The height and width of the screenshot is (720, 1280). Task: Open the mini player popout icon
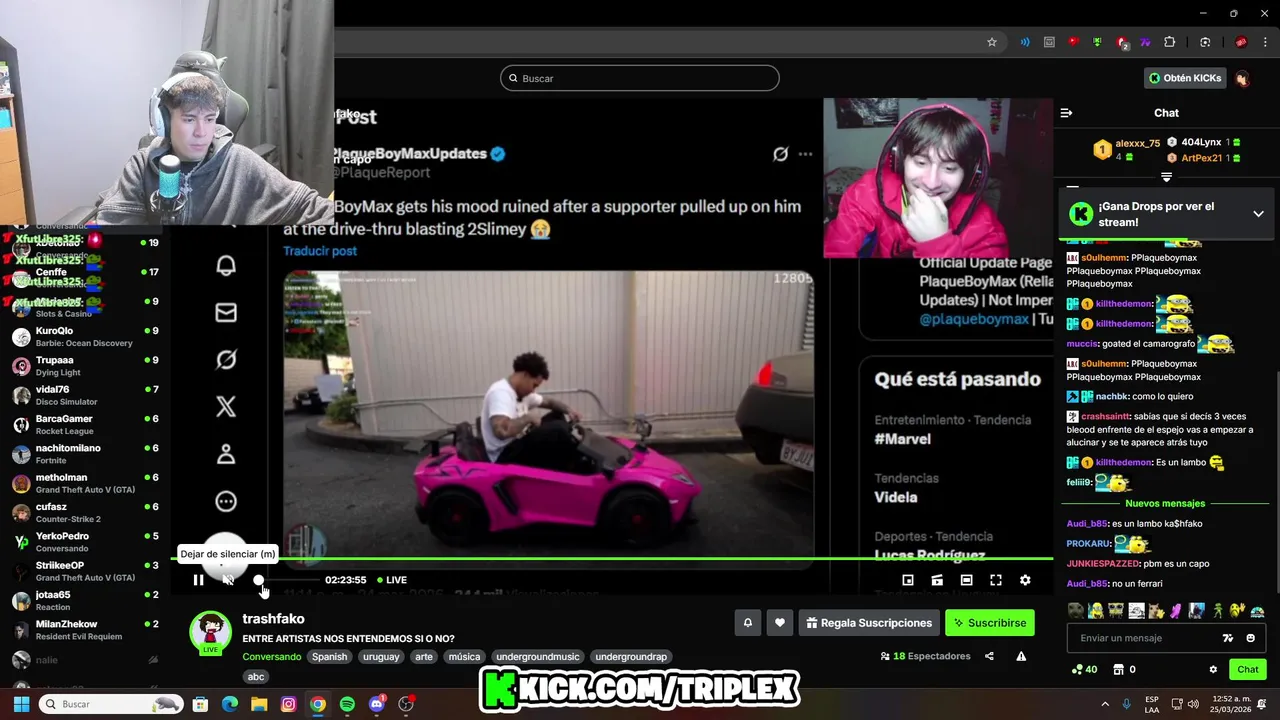(x=908, y=580)
